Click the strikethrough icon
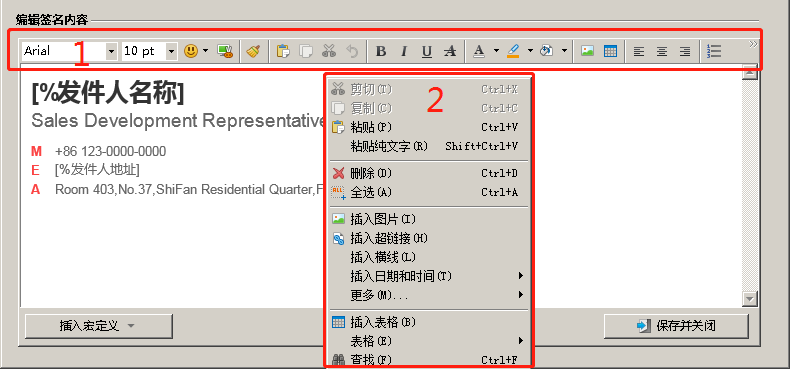Screen dimensions: 790x369 click(x=450, y=51)
